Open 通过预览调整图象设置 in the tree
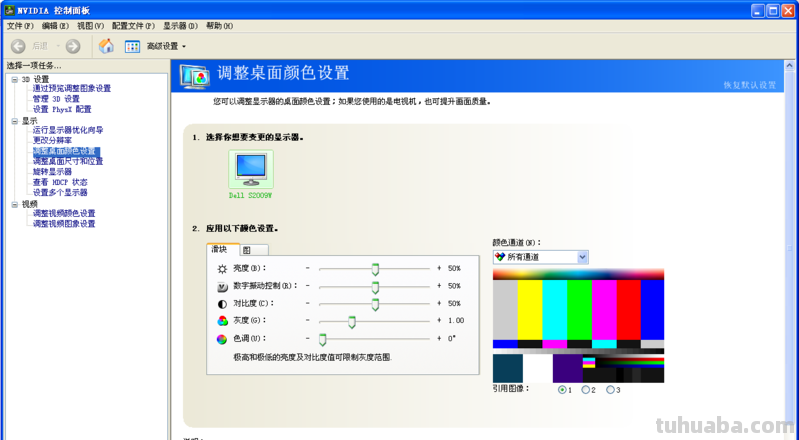This screenshot has width=799, height=440. (72, 88)
